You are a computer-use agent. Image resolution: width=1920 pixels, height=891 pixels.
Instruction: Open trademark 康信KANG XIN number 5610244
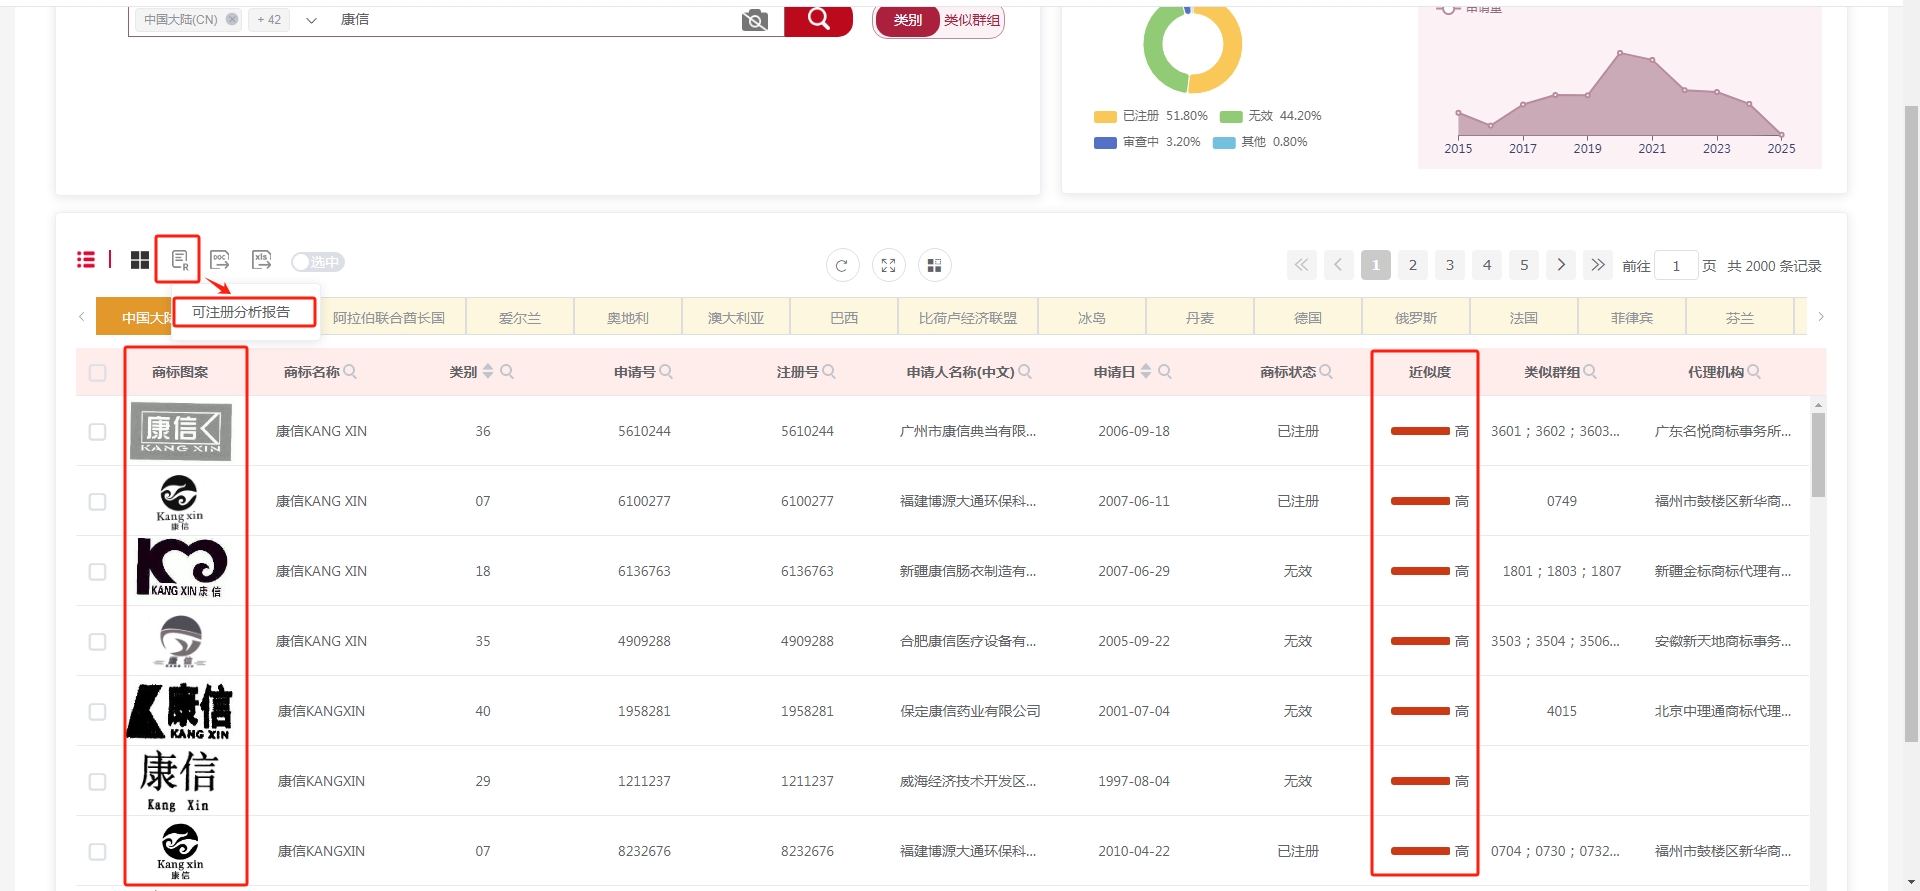[321, 431]
